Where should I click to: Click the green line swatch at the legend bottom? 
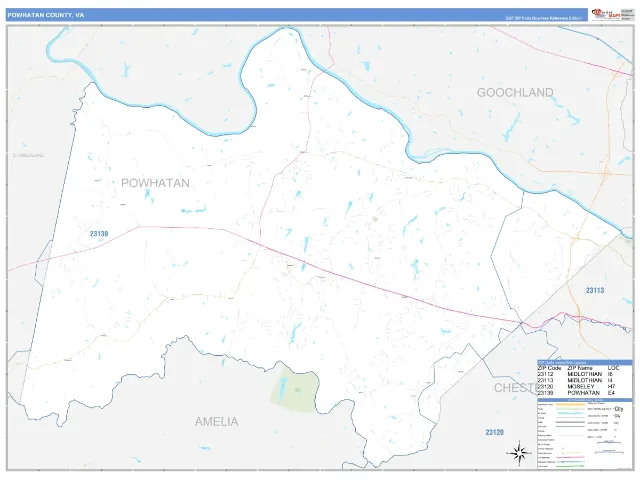tap(570, 466)
